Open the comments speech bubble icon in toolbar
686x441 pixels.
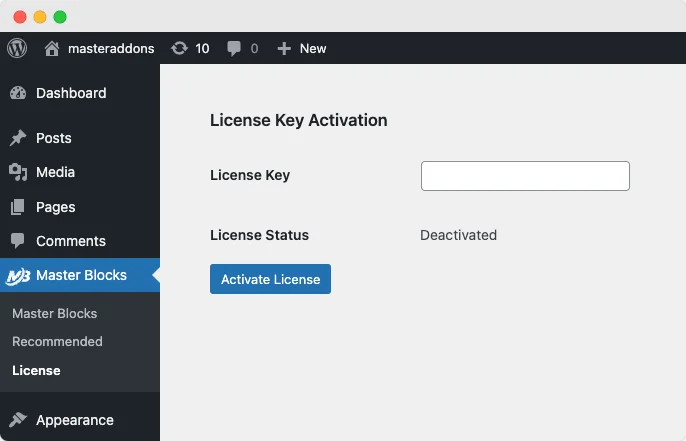(234, 49)
